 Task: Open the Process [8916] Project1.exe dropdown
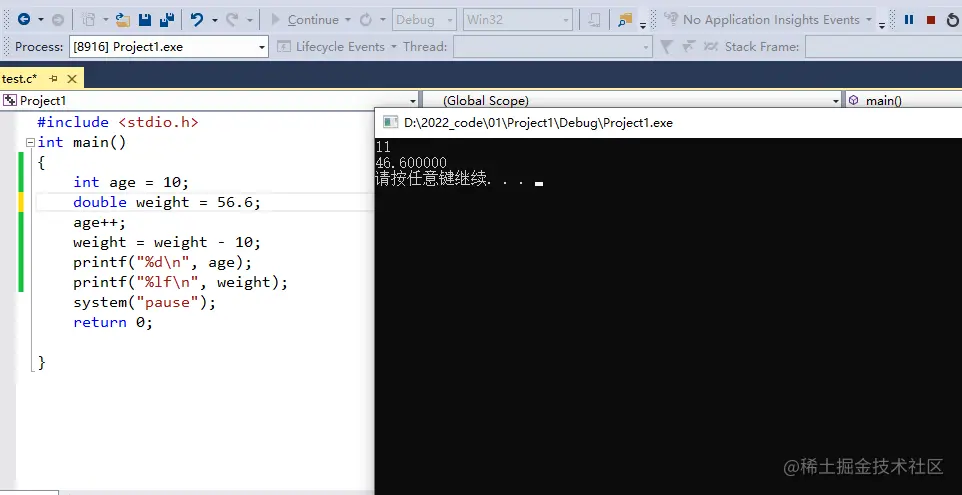(169, 47)
